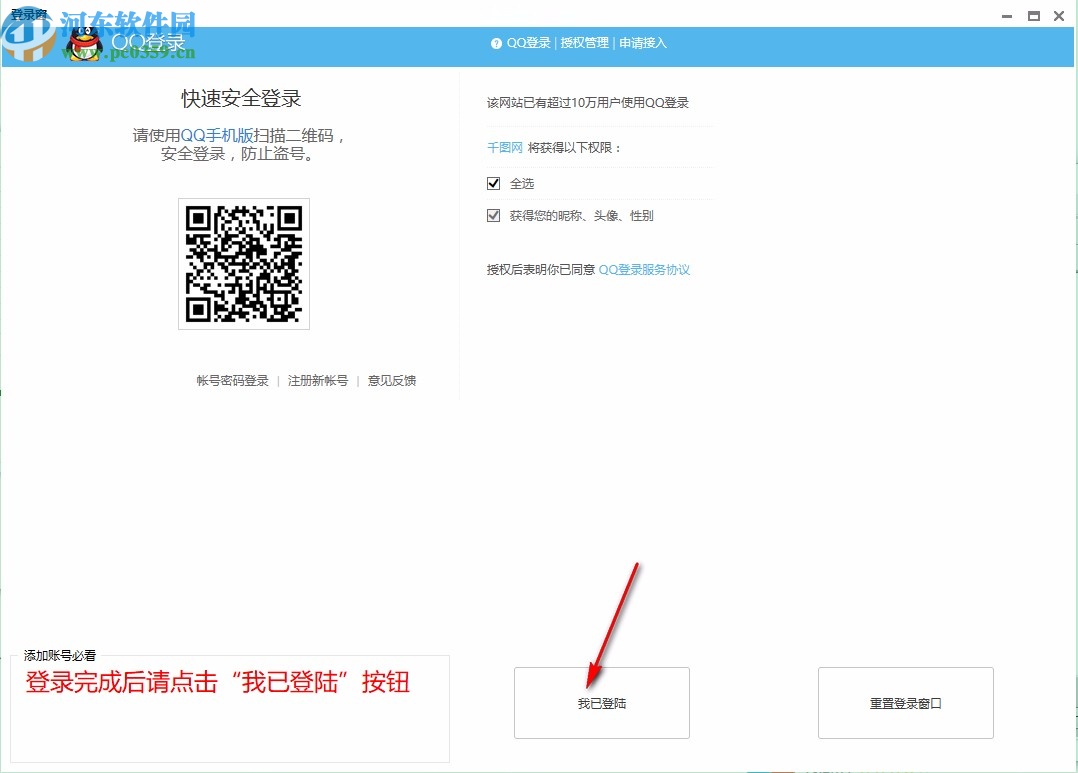Open the 授权管理 menu item

click(585, 43)
